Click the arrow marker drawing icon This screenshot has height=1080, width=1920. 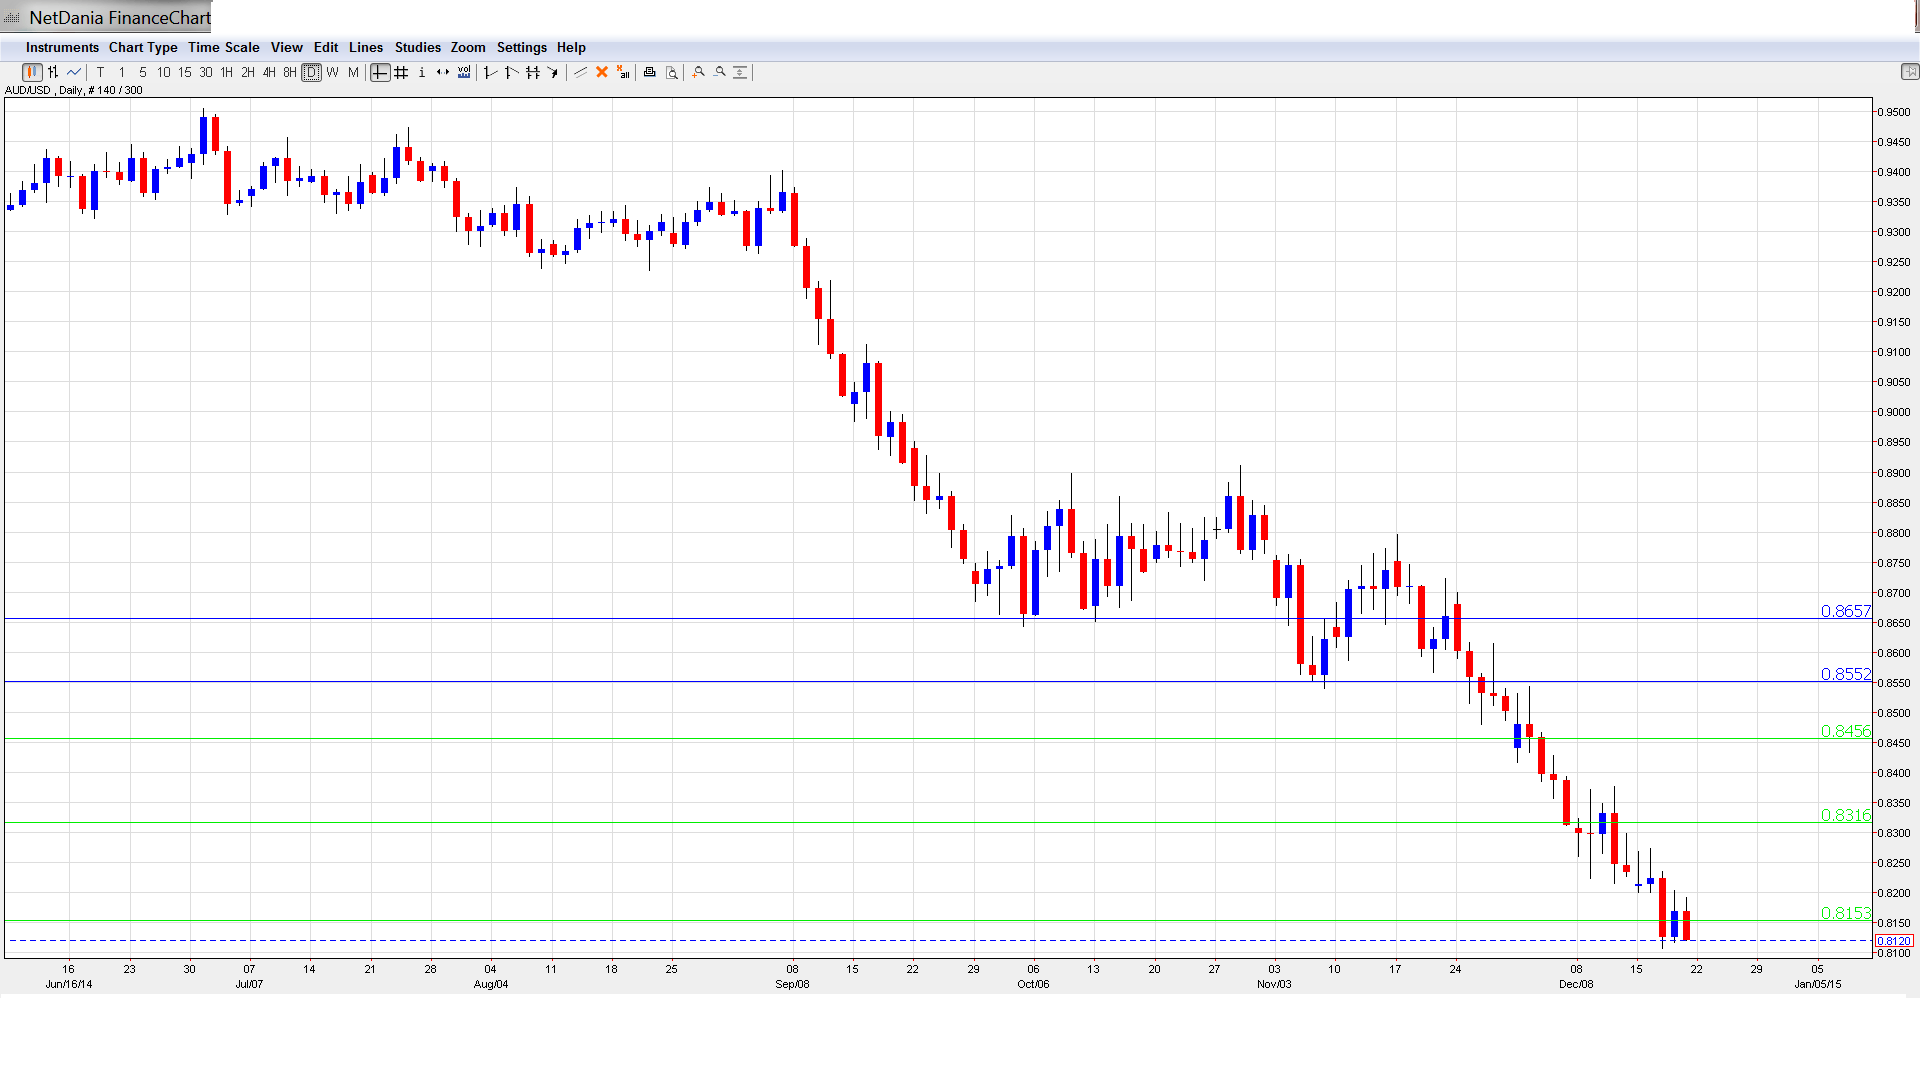tap(553, 72)
